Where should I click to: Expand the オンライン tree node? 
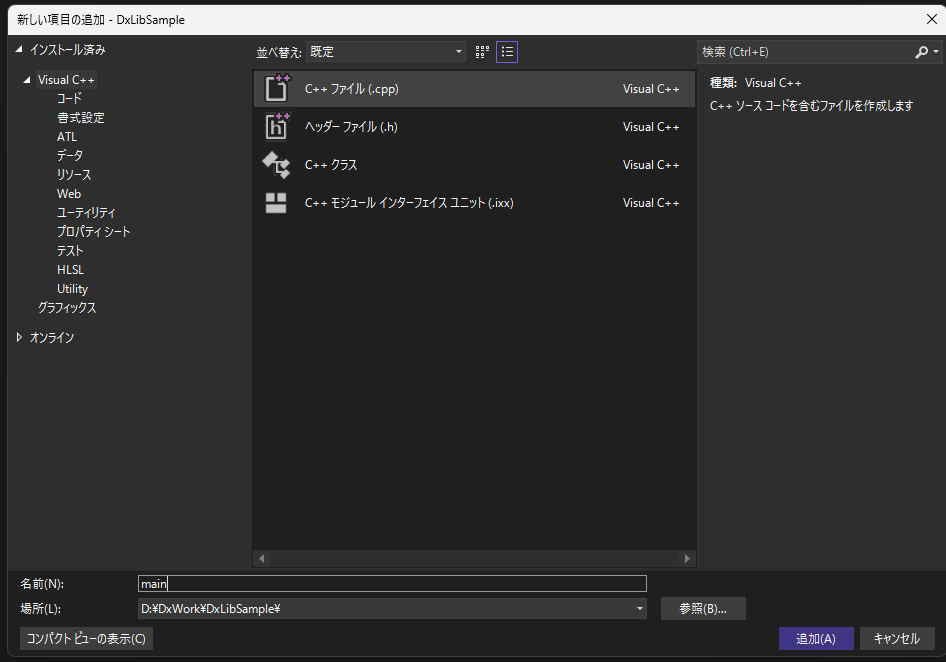coord(19,337)
